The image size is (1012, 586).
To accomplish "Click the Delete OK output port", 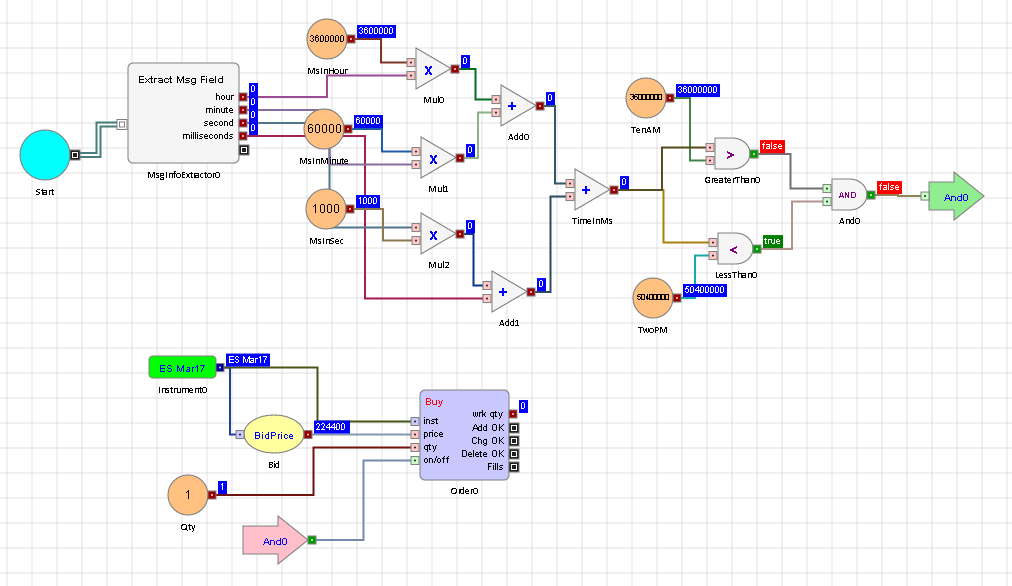I will point(514,454).
